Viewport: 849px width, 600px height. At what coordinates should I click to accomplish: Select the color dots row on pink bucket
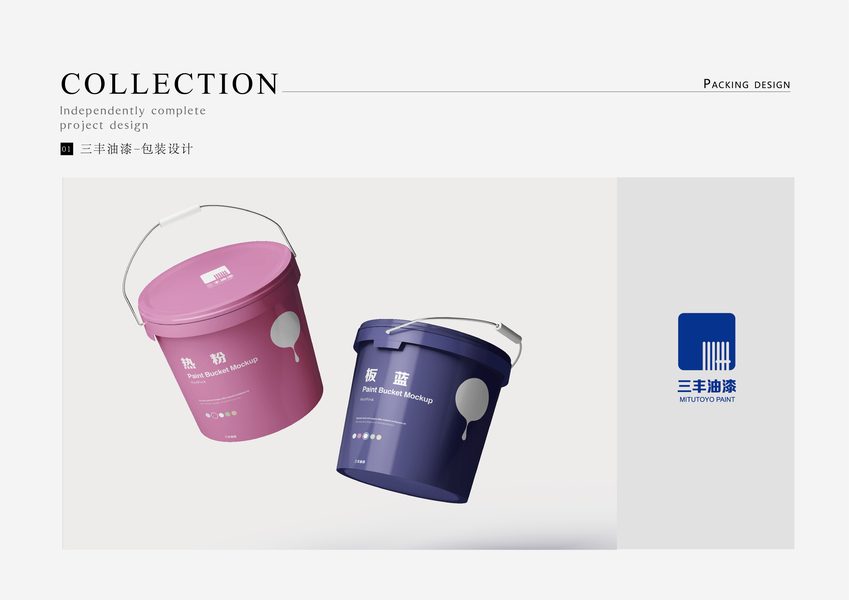(221, 415)
